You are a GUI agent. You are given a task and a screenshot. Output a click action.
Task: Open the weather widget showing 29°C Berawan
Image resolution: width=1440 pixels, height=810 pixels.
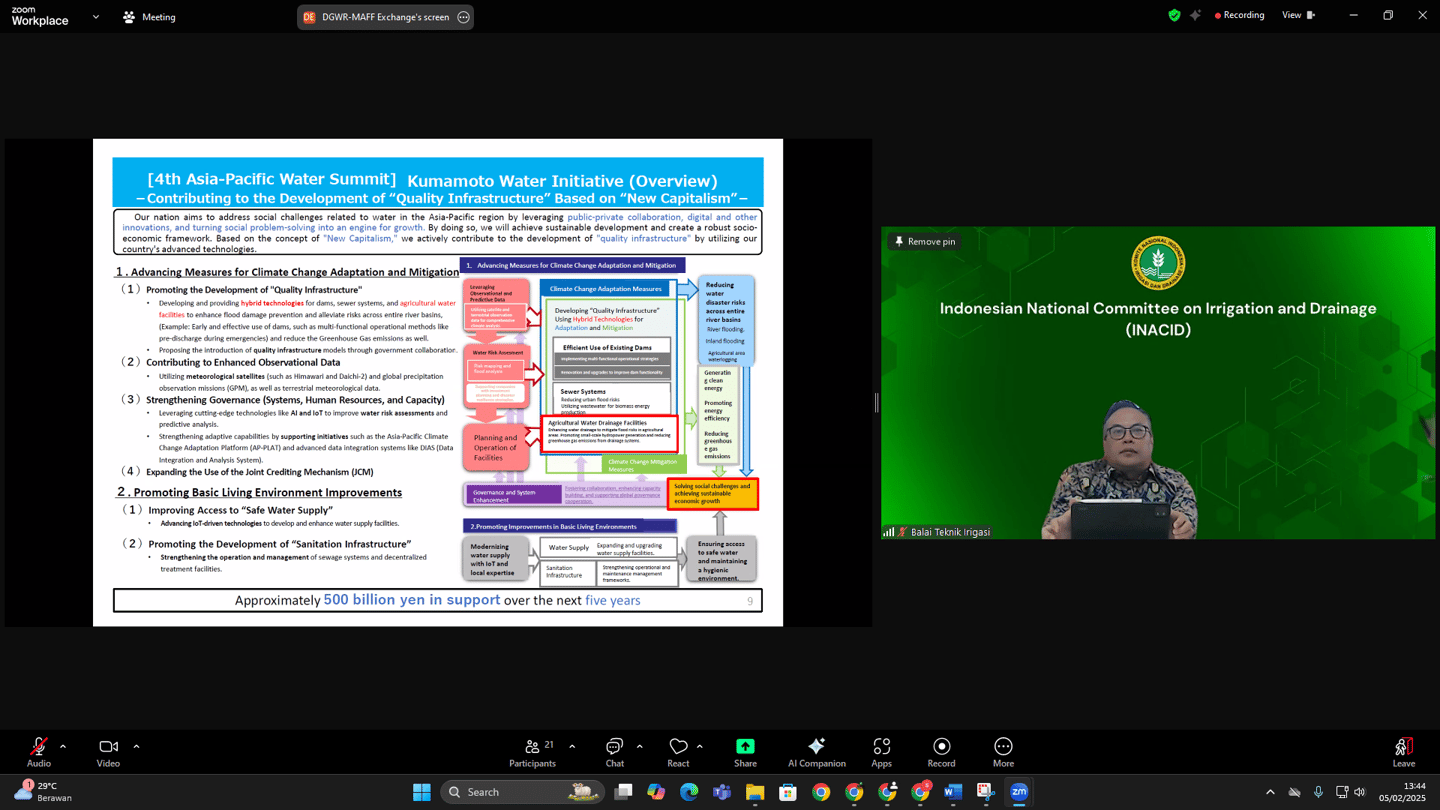coord(45,792)
